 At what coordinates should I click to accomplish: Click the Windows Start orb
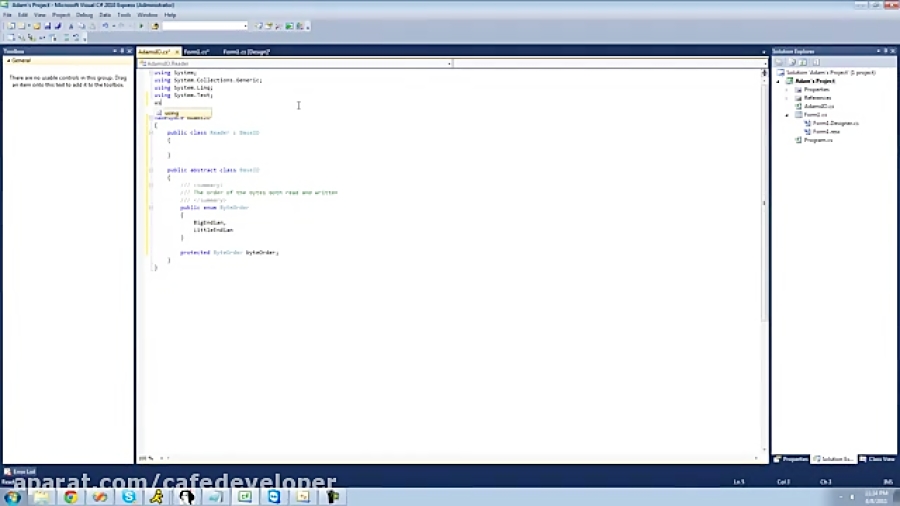(13, 497)
